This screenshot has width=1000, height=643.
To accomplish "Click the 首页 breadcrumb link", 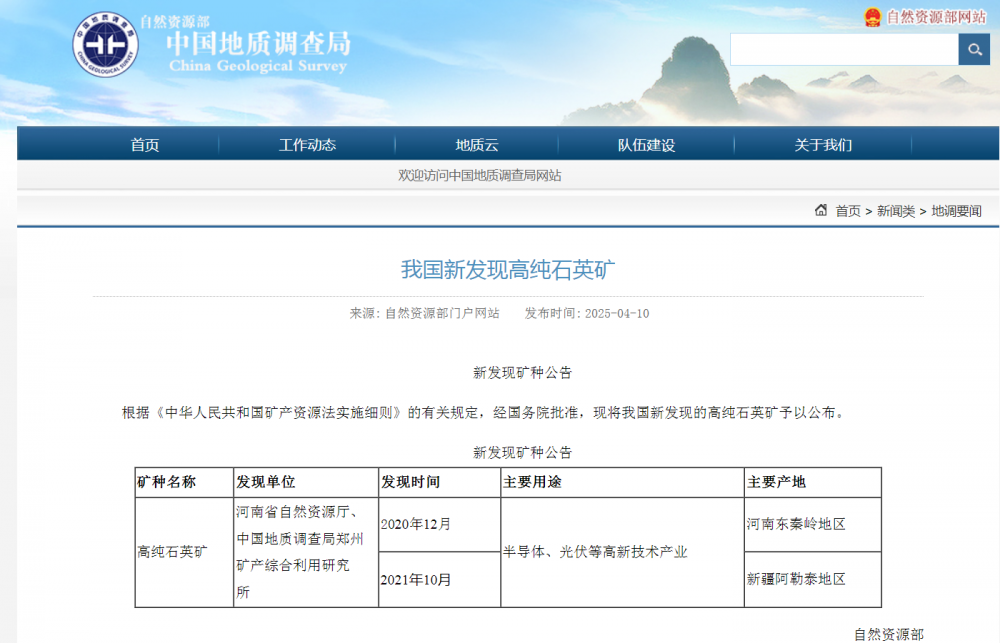I will click(x=847, y=211).
